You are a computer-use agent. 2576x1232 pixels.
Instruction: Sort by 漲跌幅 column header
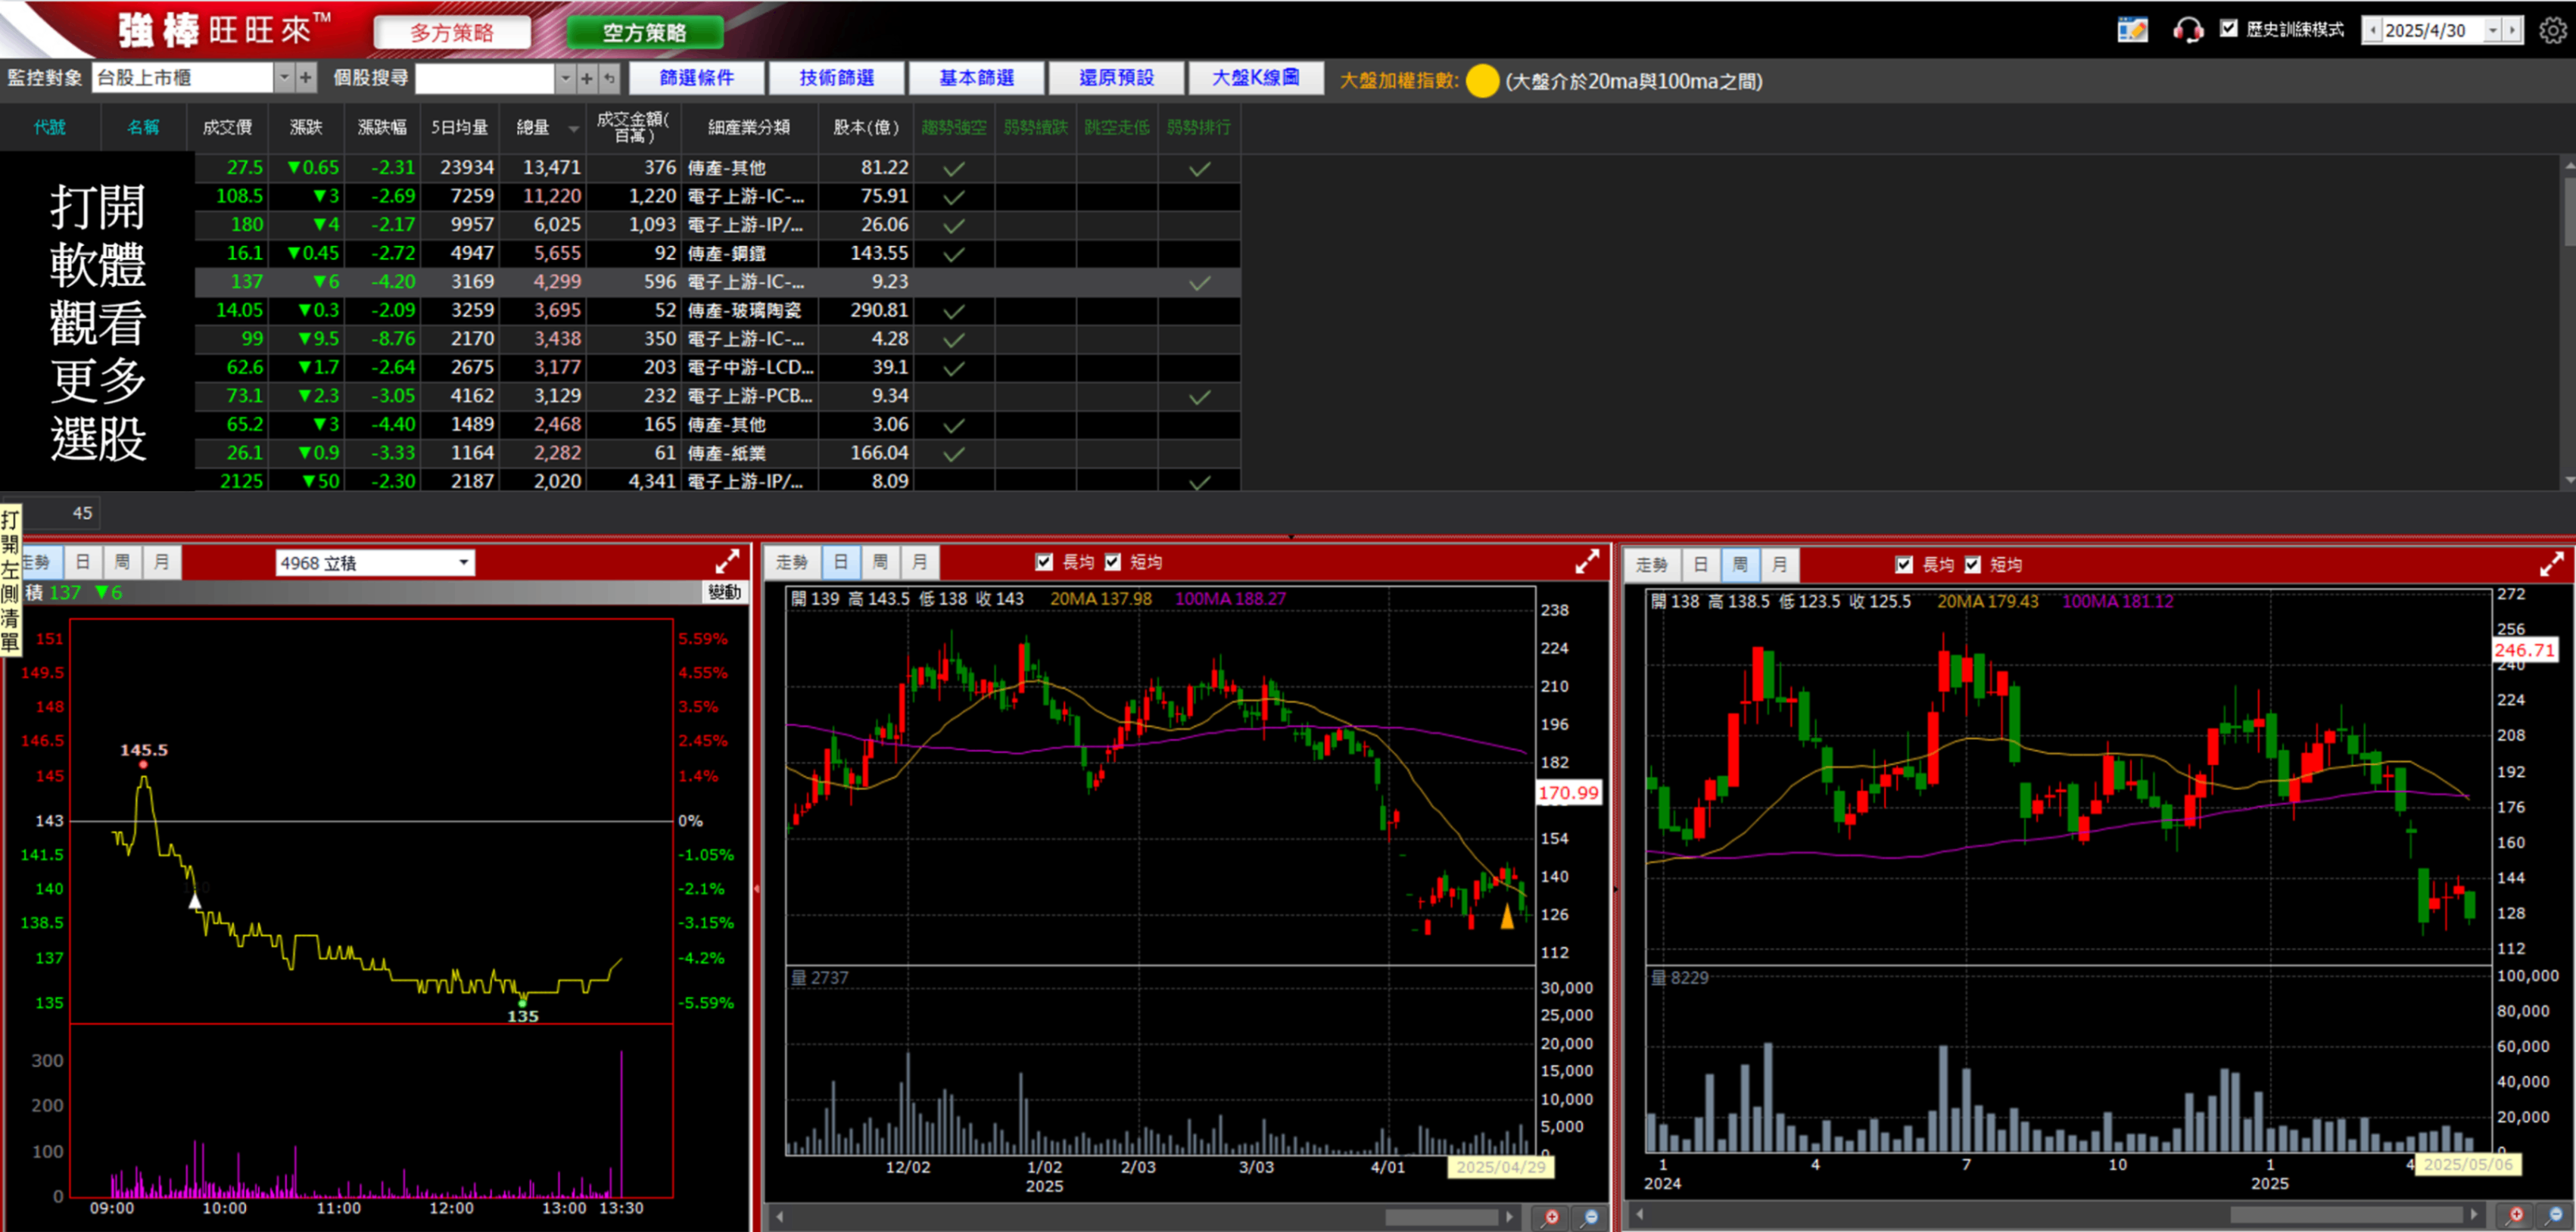click(382, 127)
